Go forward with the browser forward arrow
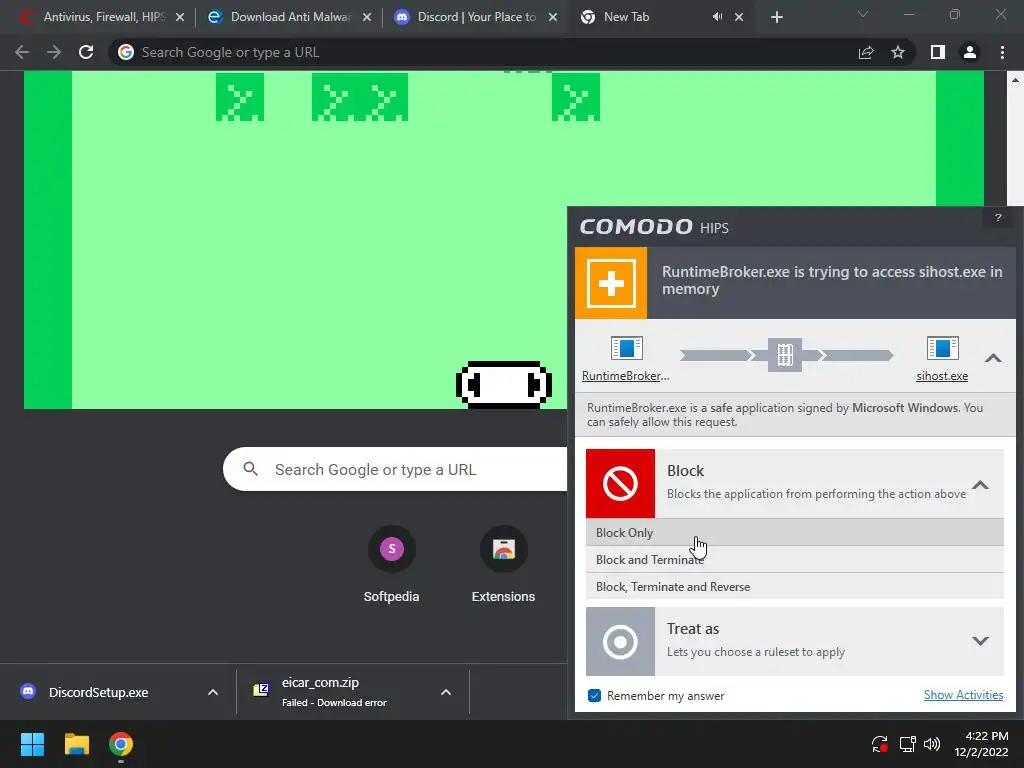This screenshot has height=768, width=1024. click(x=54, y=52)
